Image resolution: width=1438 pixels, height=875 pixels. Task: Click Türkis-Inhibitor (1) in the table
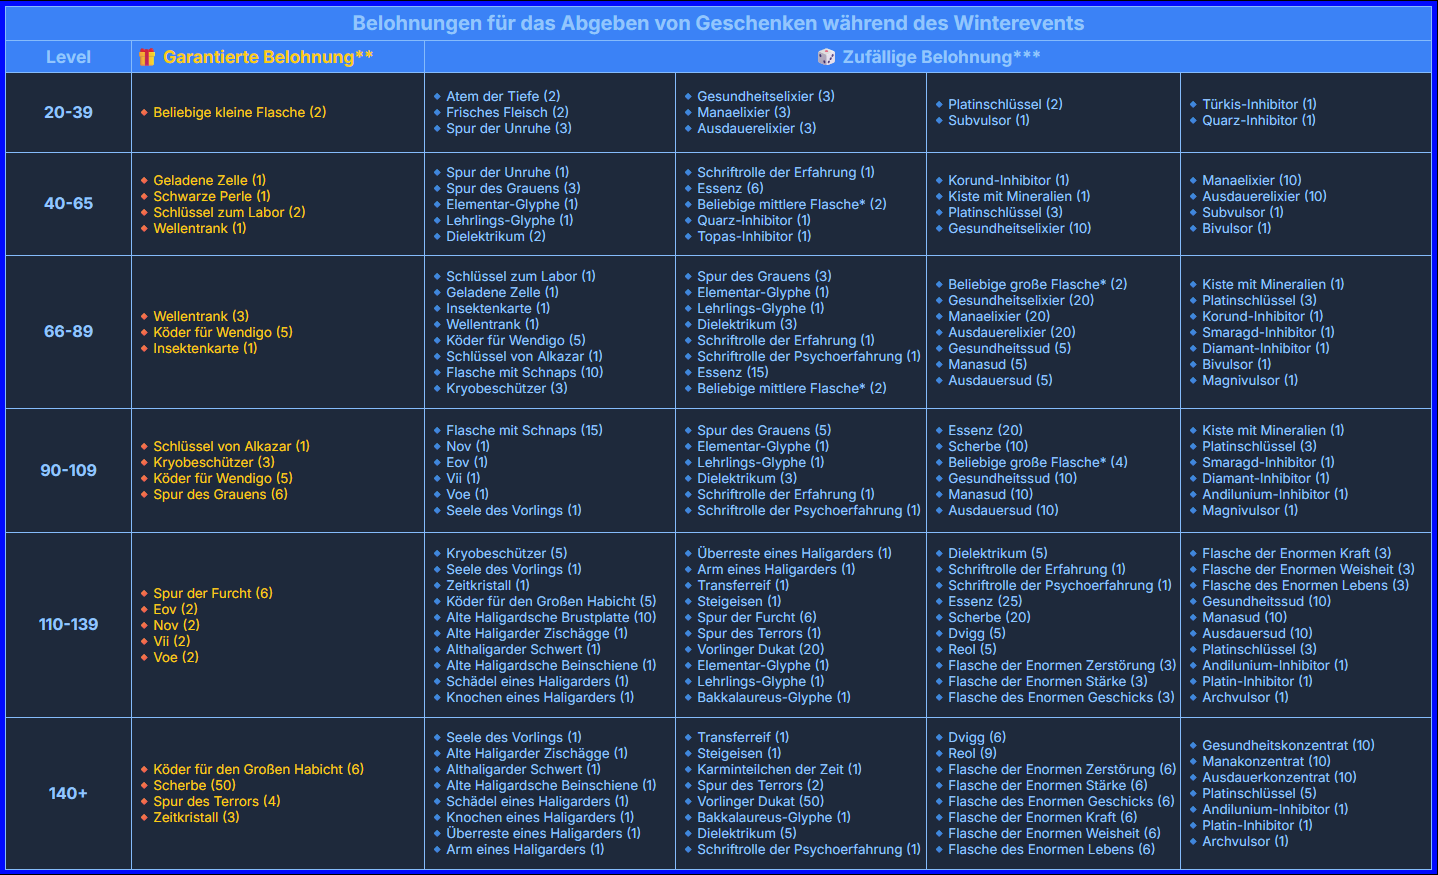[x=1259, y=104]
